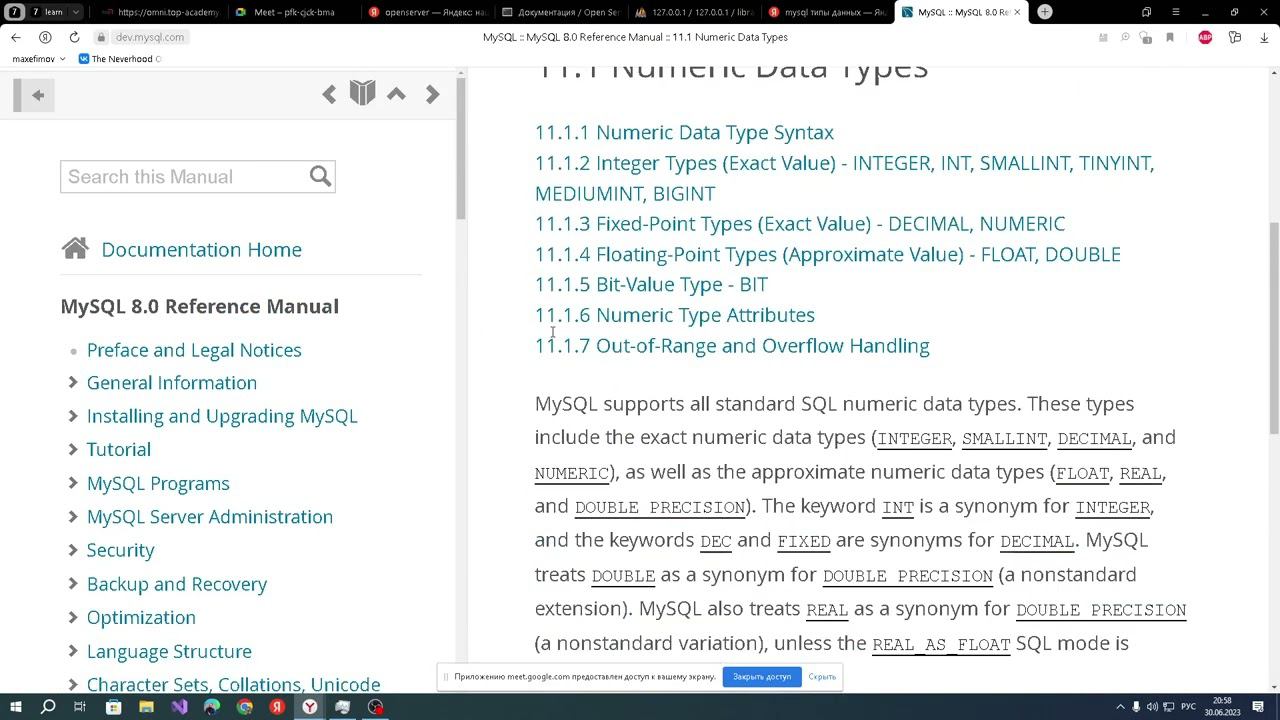Bookmark this page with the bookmark icon
The height and width of the screenshot is (720, 1280).
(x=1169, y=37)
